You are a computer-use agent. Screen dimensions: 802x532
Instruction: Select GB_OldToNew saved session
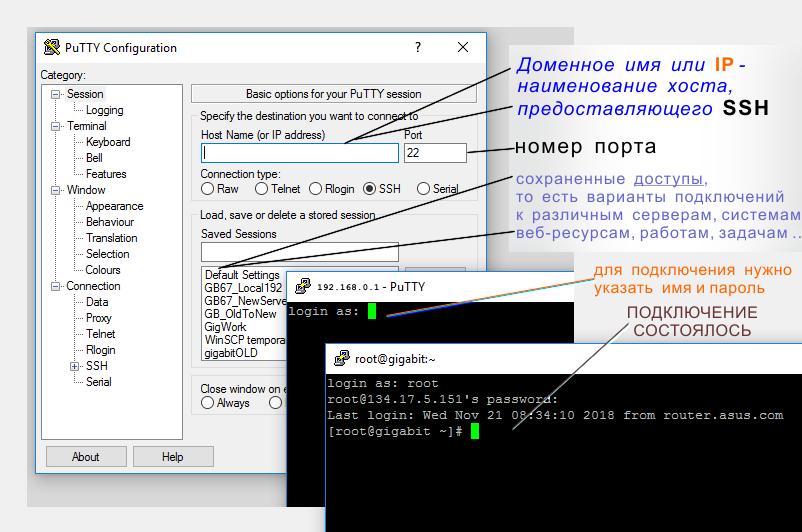click(240, 314)
